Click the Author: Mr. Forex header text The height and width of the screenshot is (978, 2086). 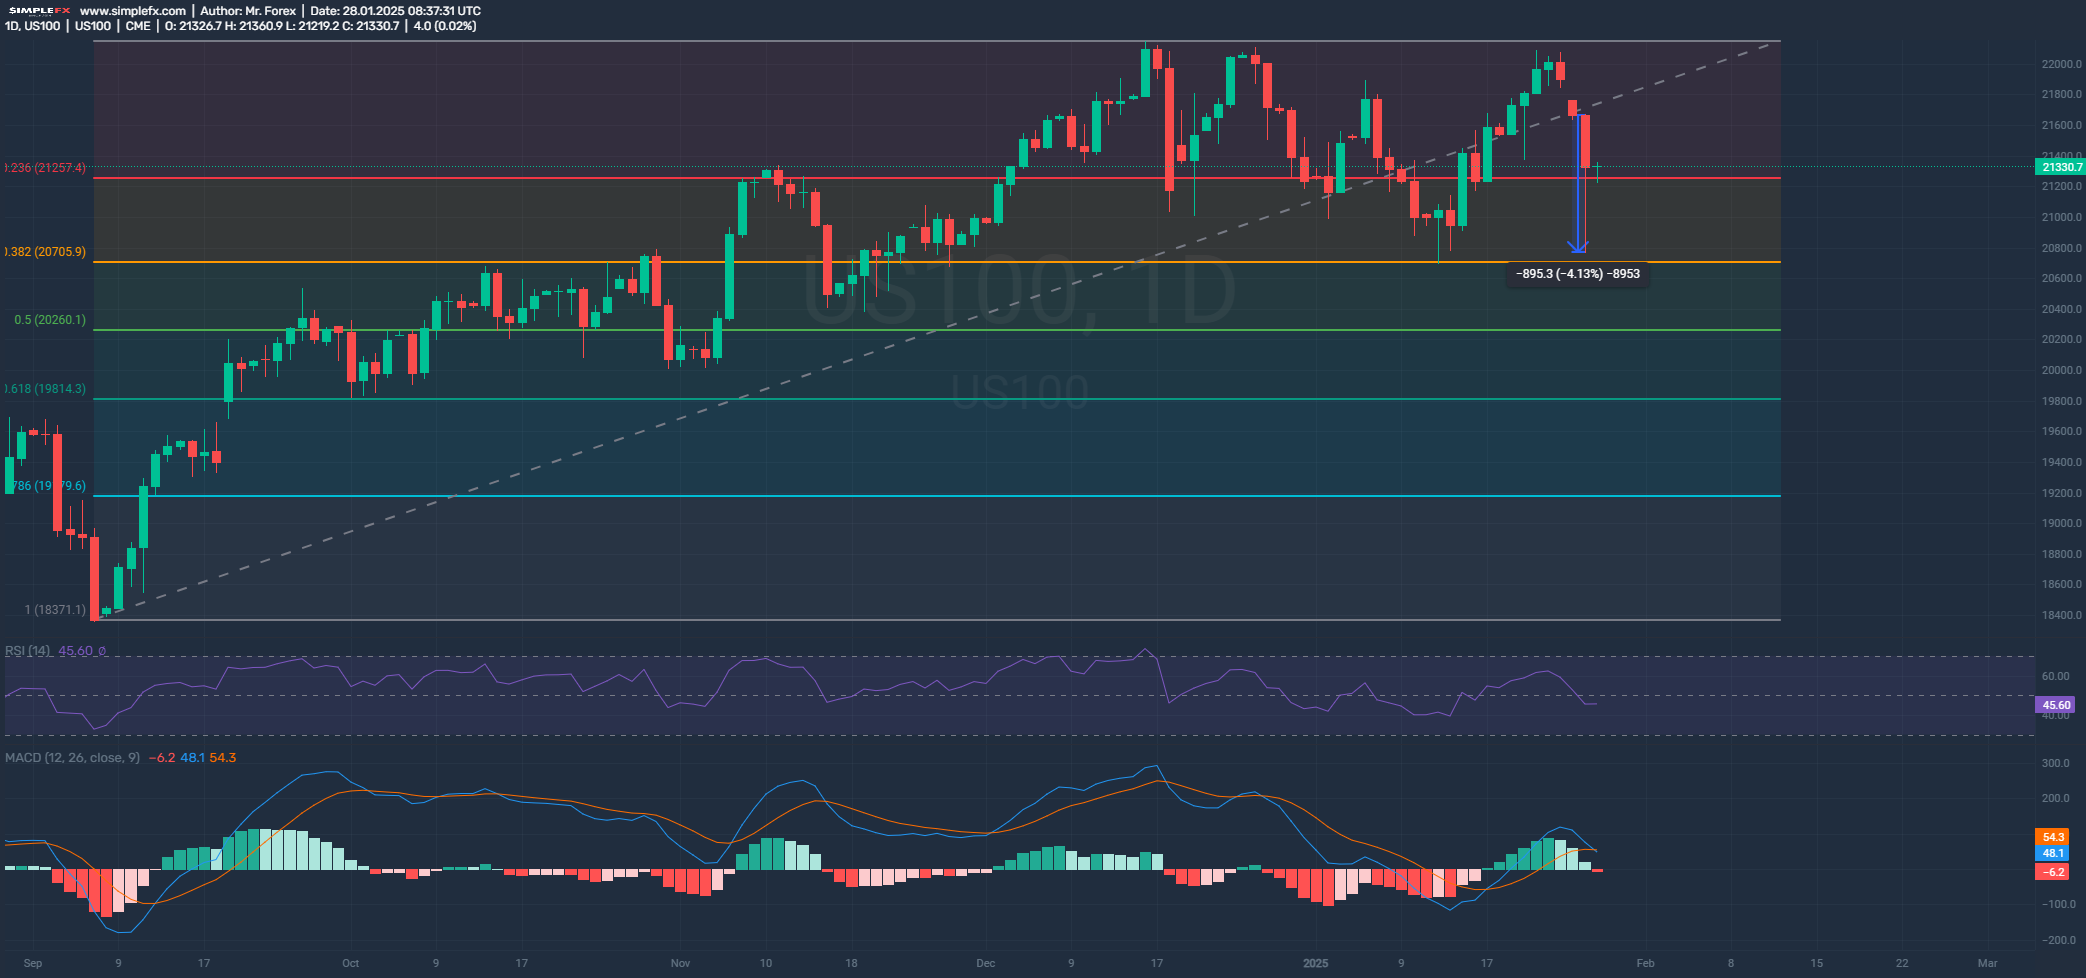(248, 11)
